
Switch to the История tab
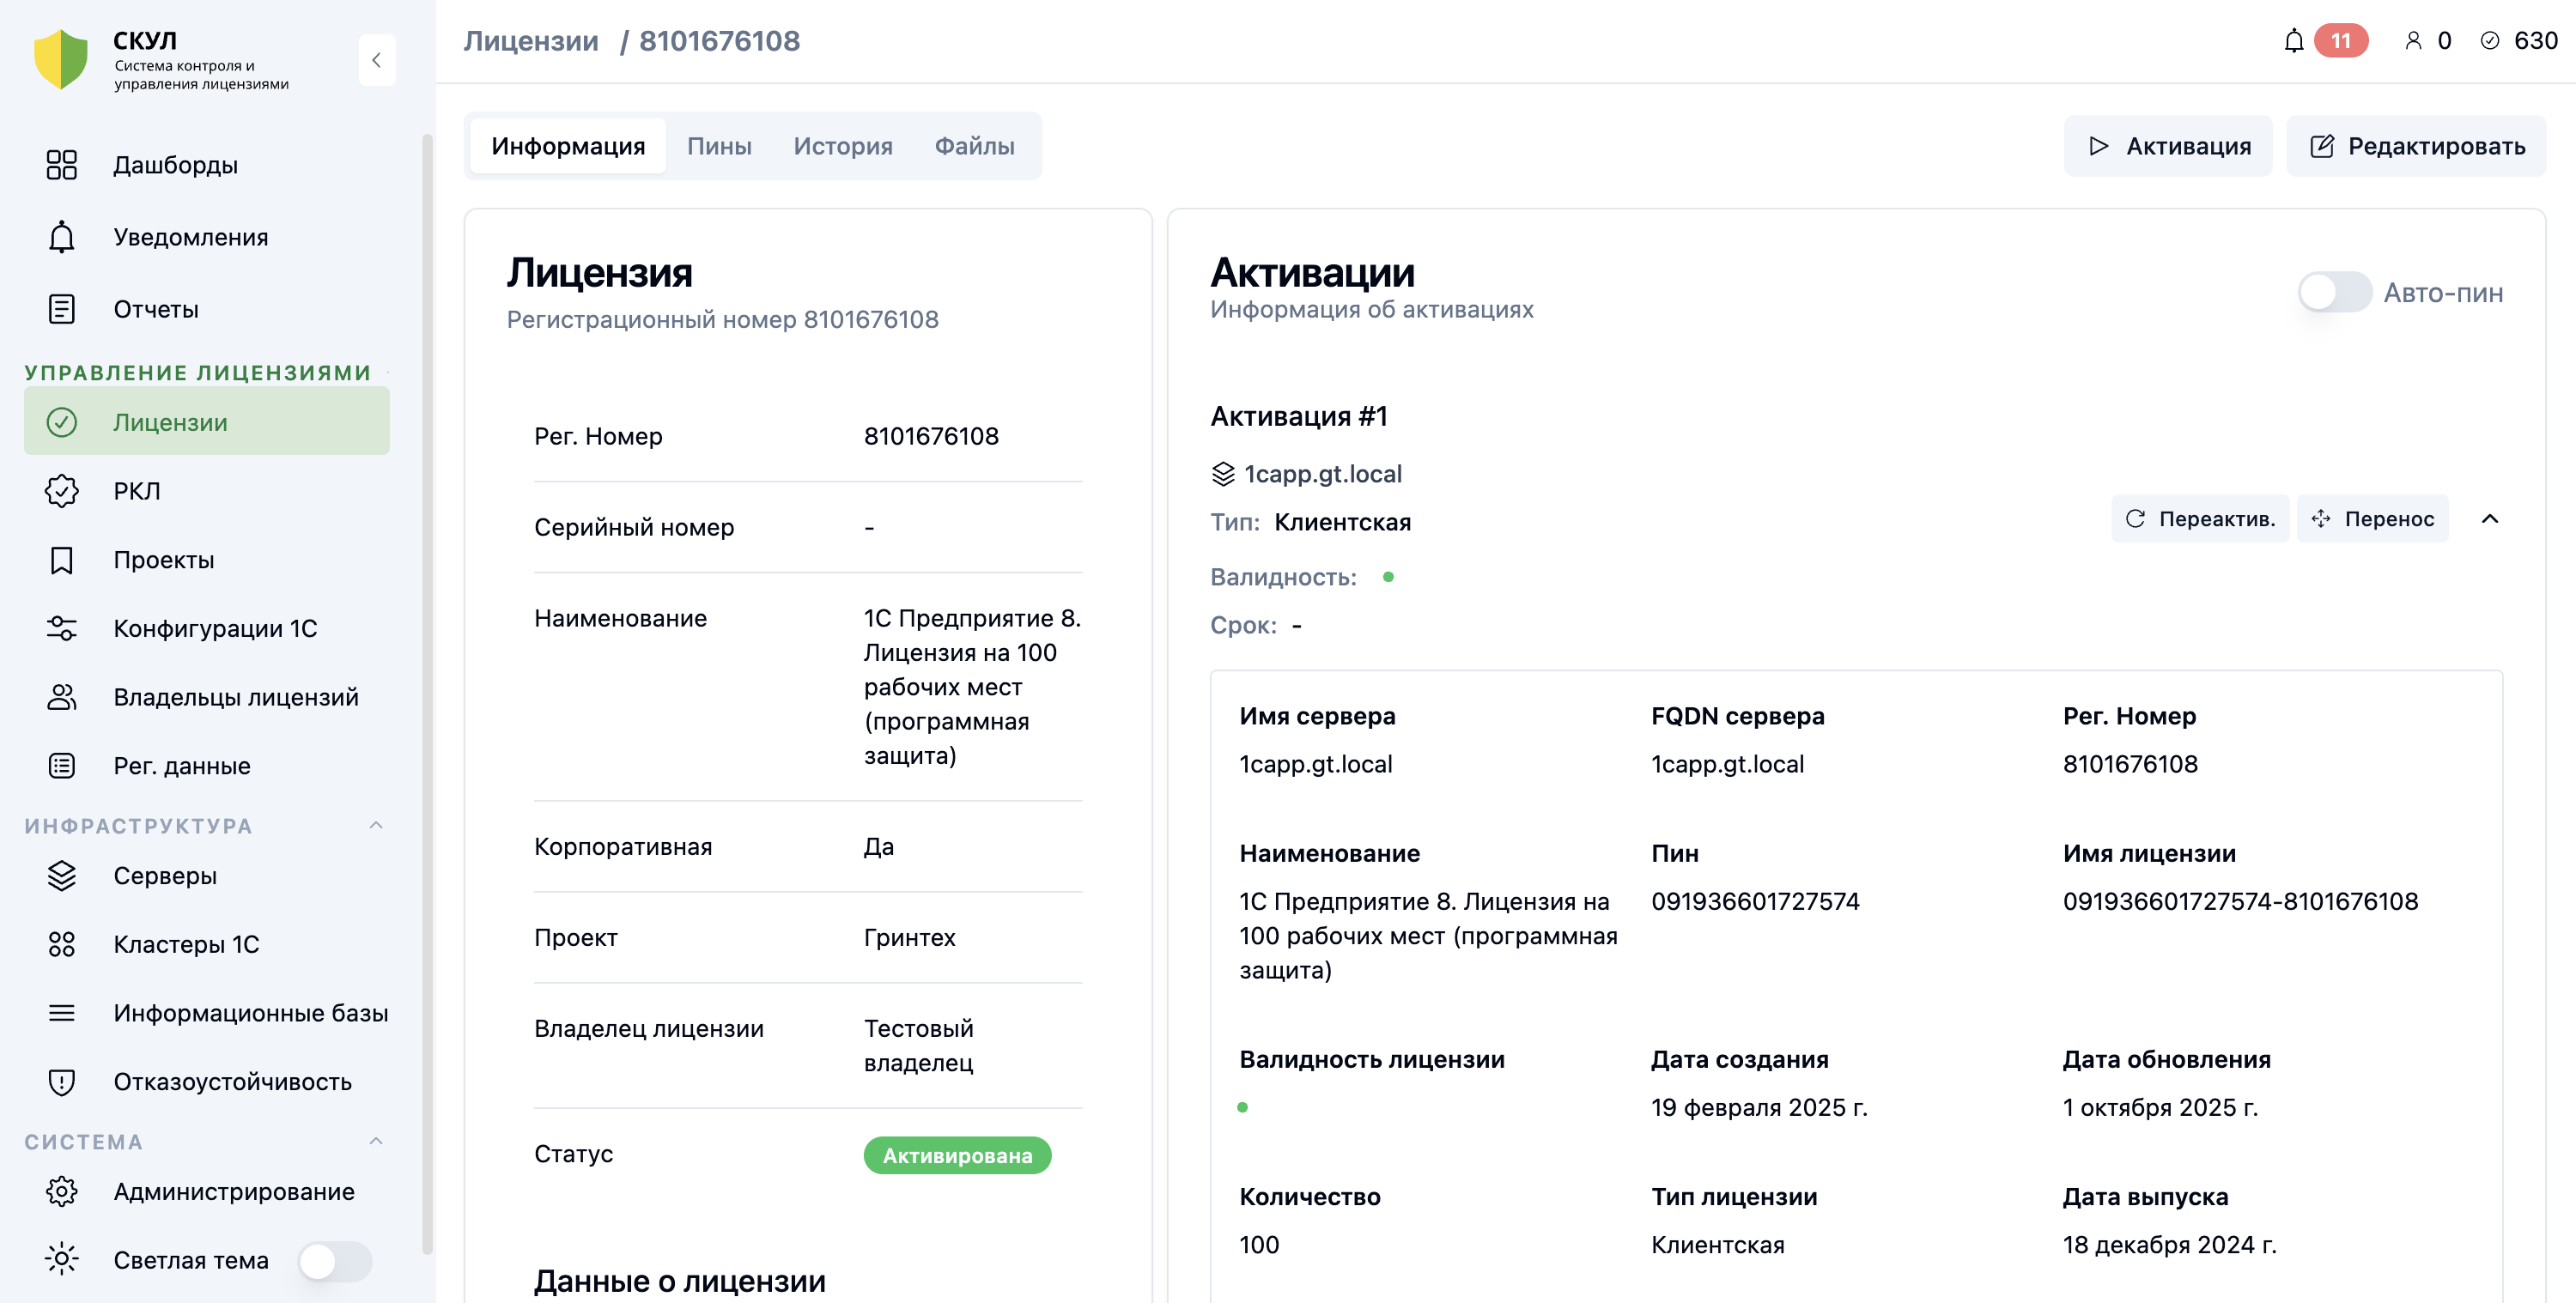(843, 146)
